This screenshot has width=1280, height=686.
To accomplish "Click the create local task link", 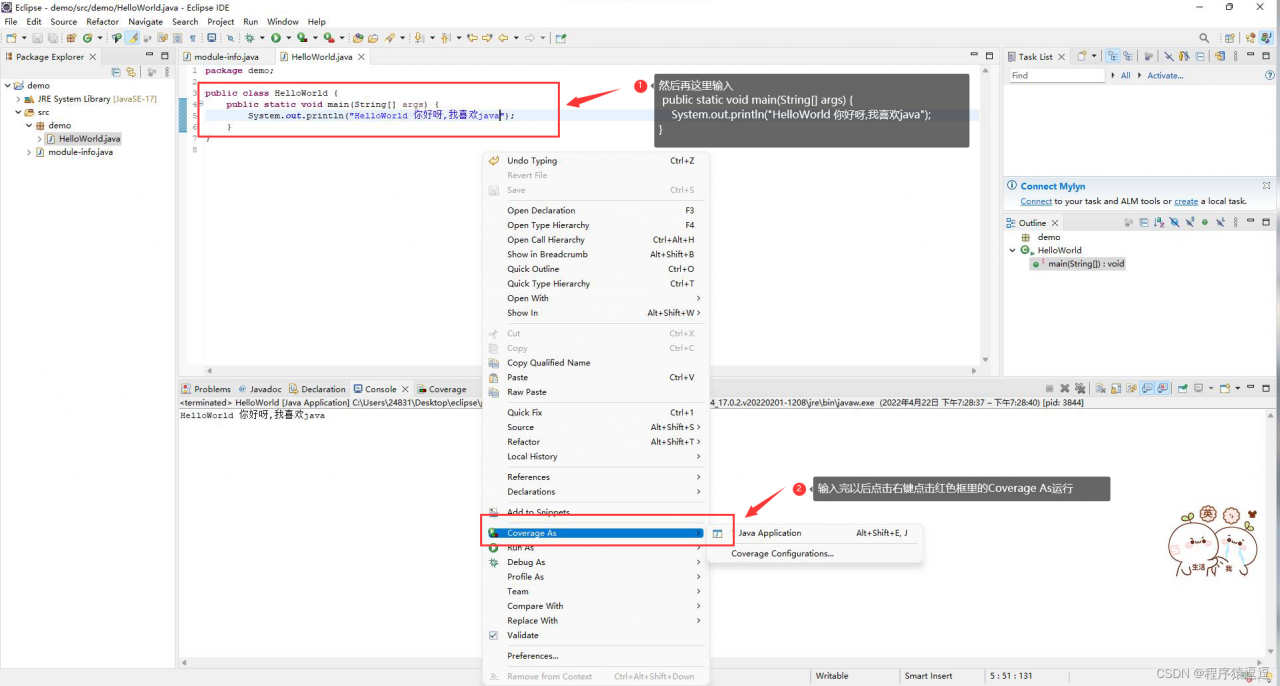I will 1186,201.
